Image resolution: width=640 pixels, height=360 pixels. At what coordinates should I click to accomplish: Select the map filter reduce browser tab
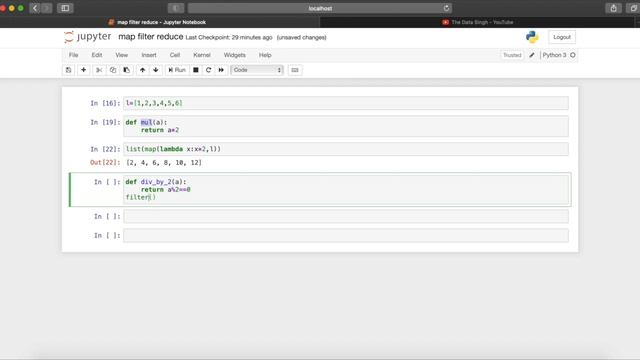(160, 22)
